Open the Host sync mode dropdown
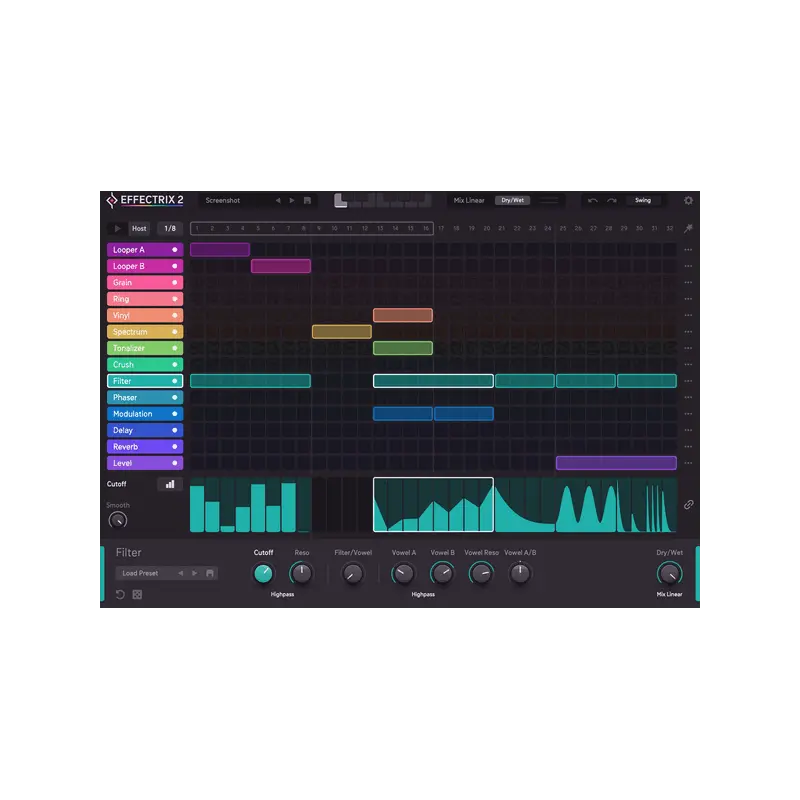Screen dimensions: 800x800 tap(139, 229)
